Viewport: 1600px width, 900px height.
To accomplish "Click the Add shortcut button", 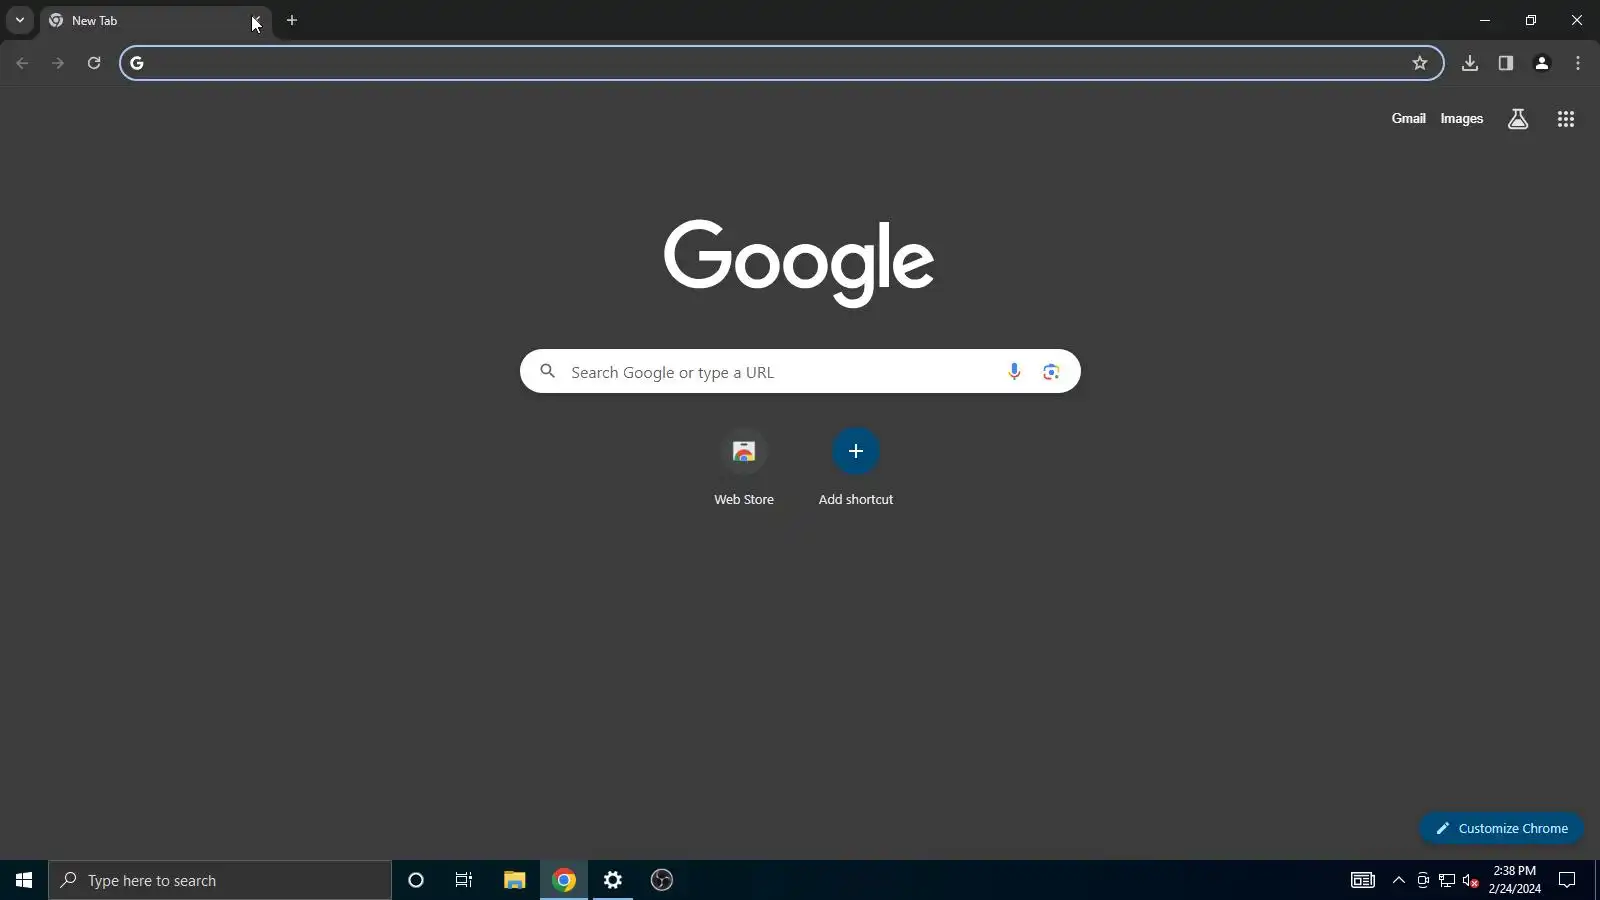I will (856, 468).
